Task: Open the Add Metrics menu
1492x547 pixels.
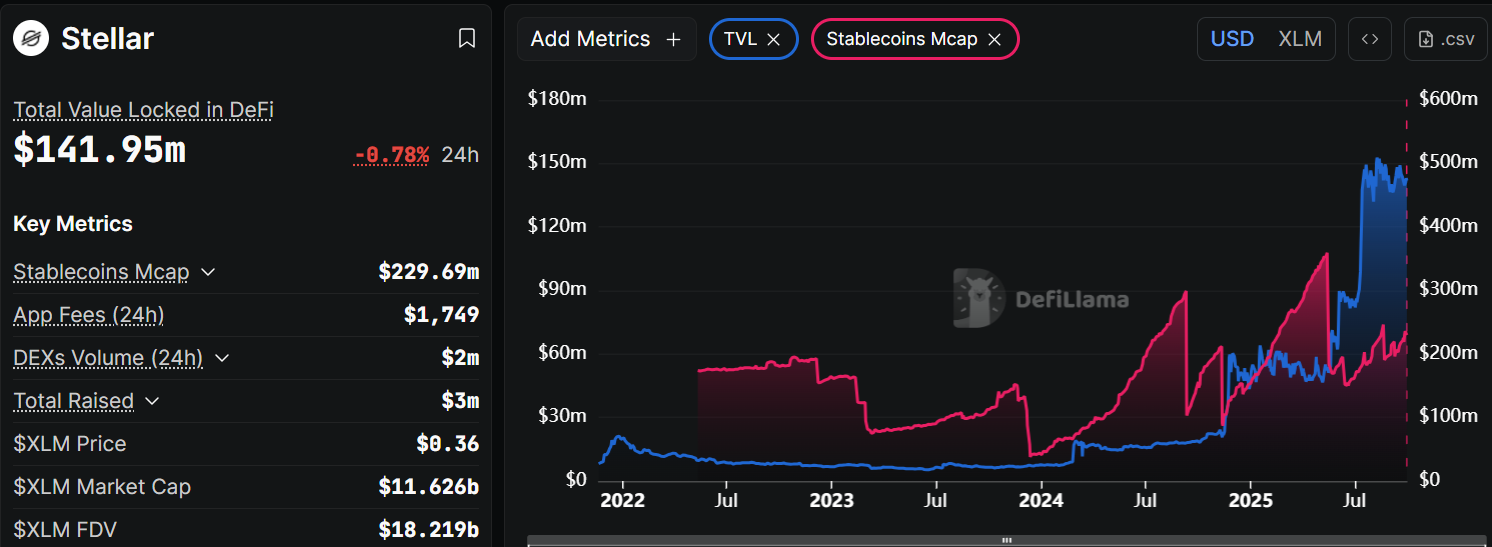Action: 591,39
